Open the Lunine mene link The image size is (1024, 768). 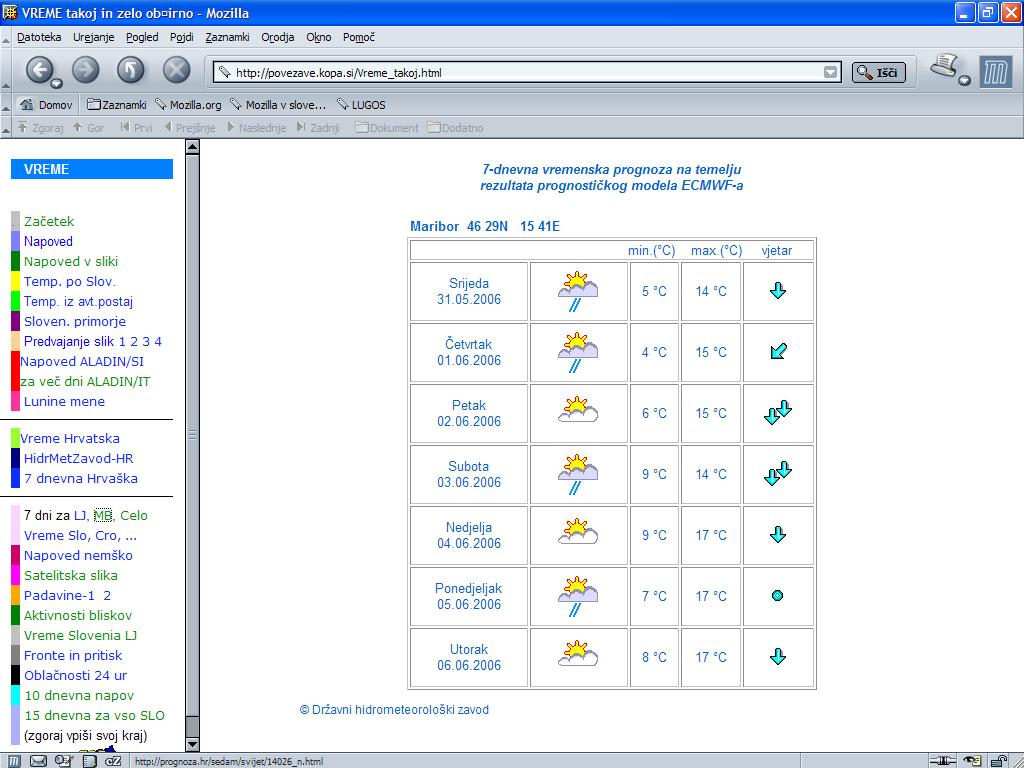point(64,401)
